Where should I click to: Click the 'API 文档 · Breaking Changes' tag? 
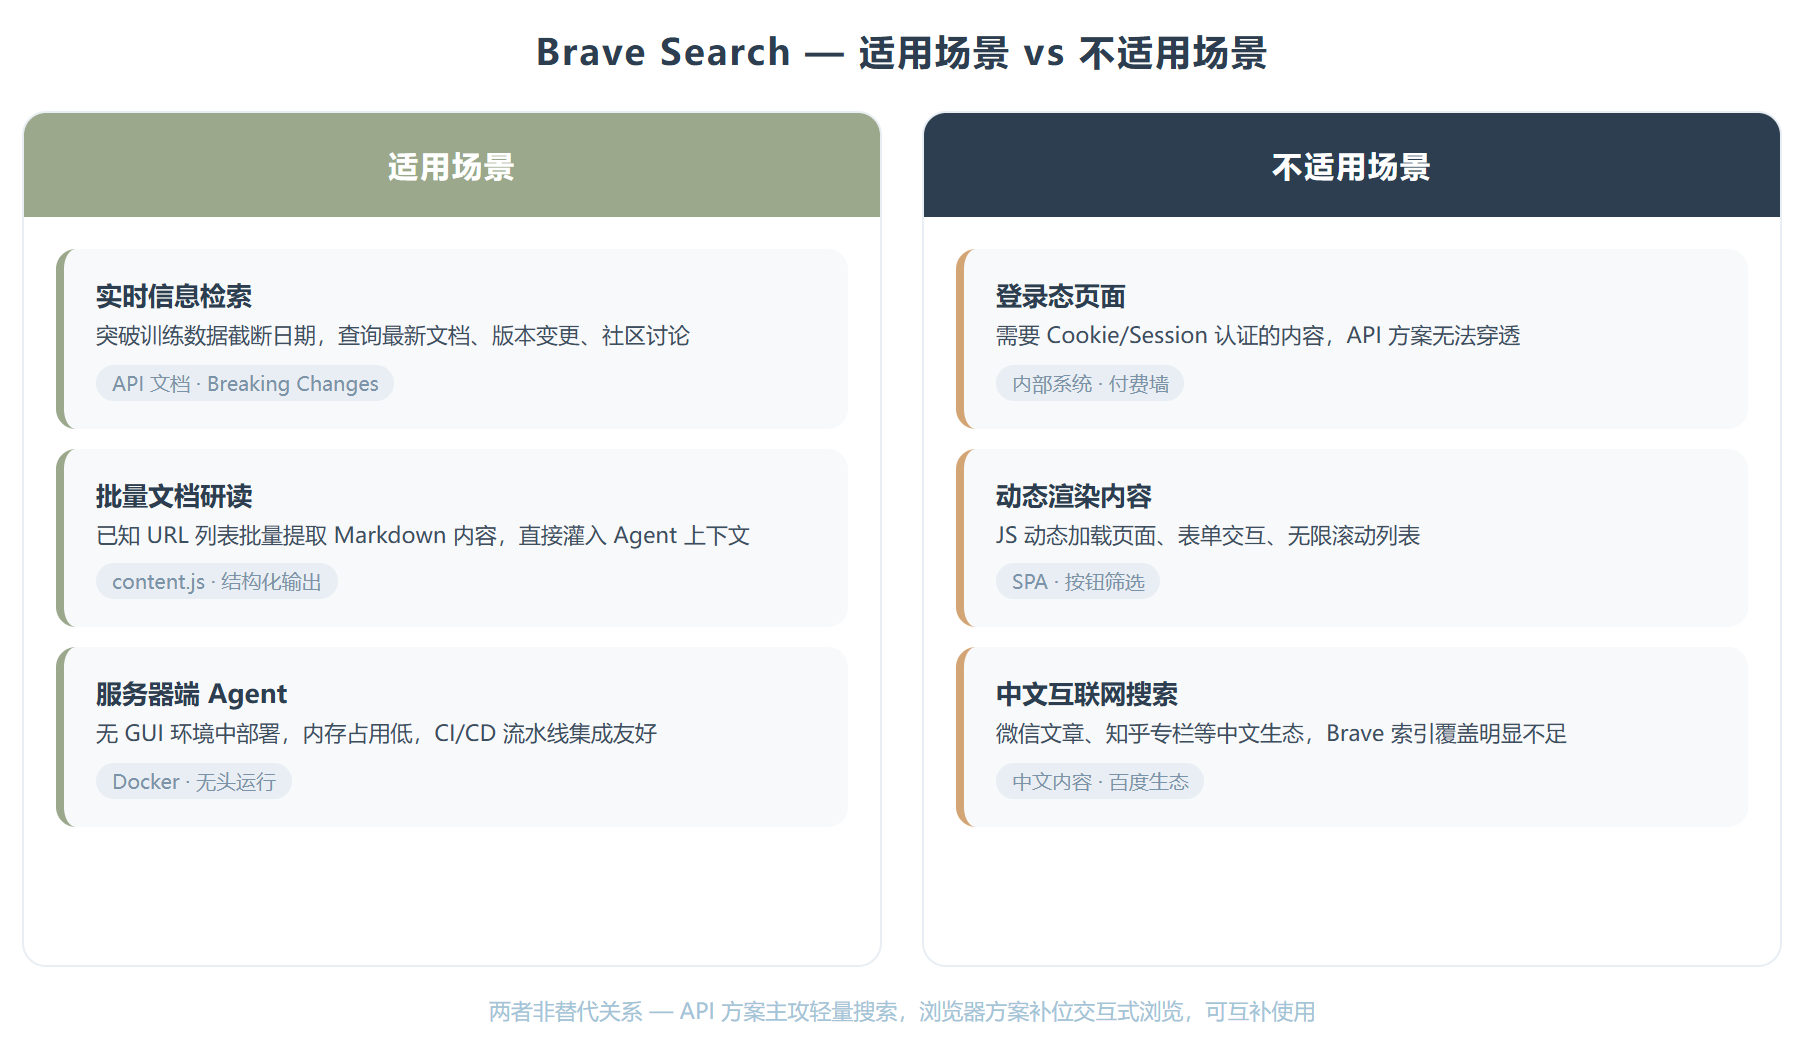245,384
